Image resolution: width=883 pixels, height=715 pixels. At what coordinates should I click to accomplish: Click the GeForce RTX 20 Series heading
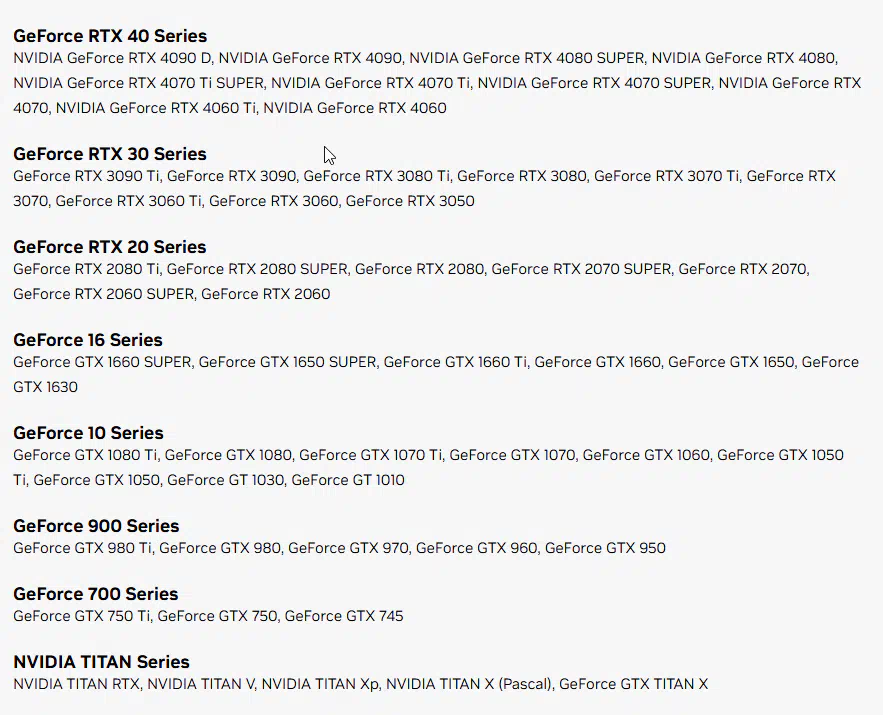tap(110, 247)
